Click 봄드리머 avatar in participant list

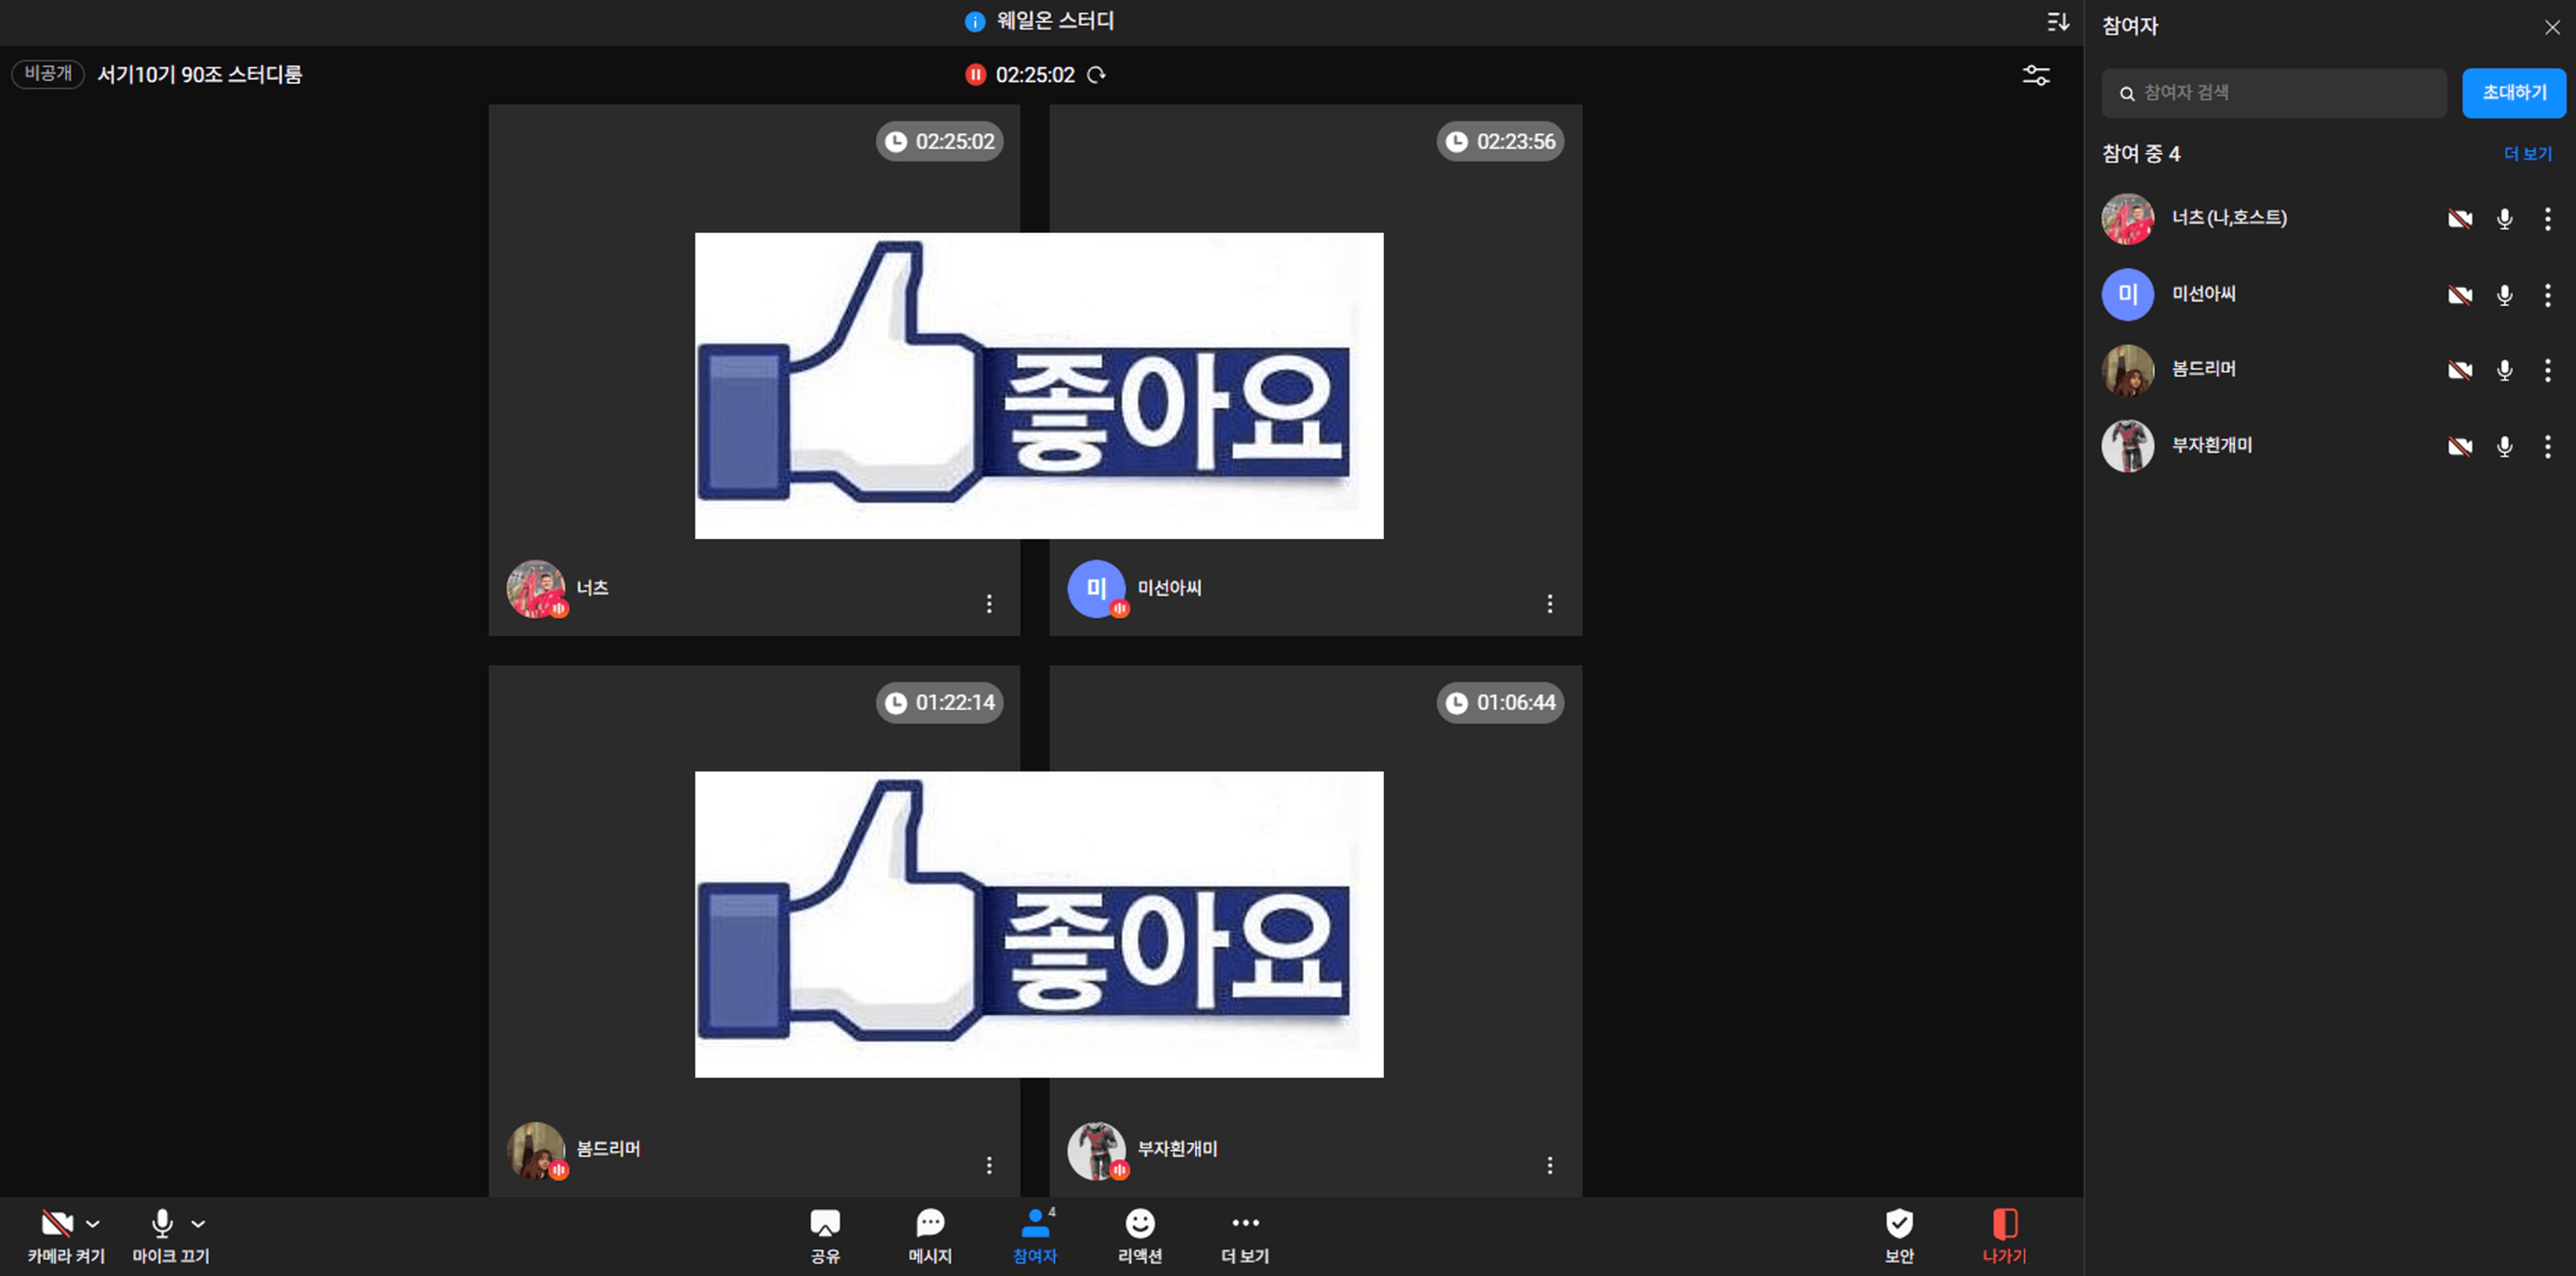(x=2127, y=371)
